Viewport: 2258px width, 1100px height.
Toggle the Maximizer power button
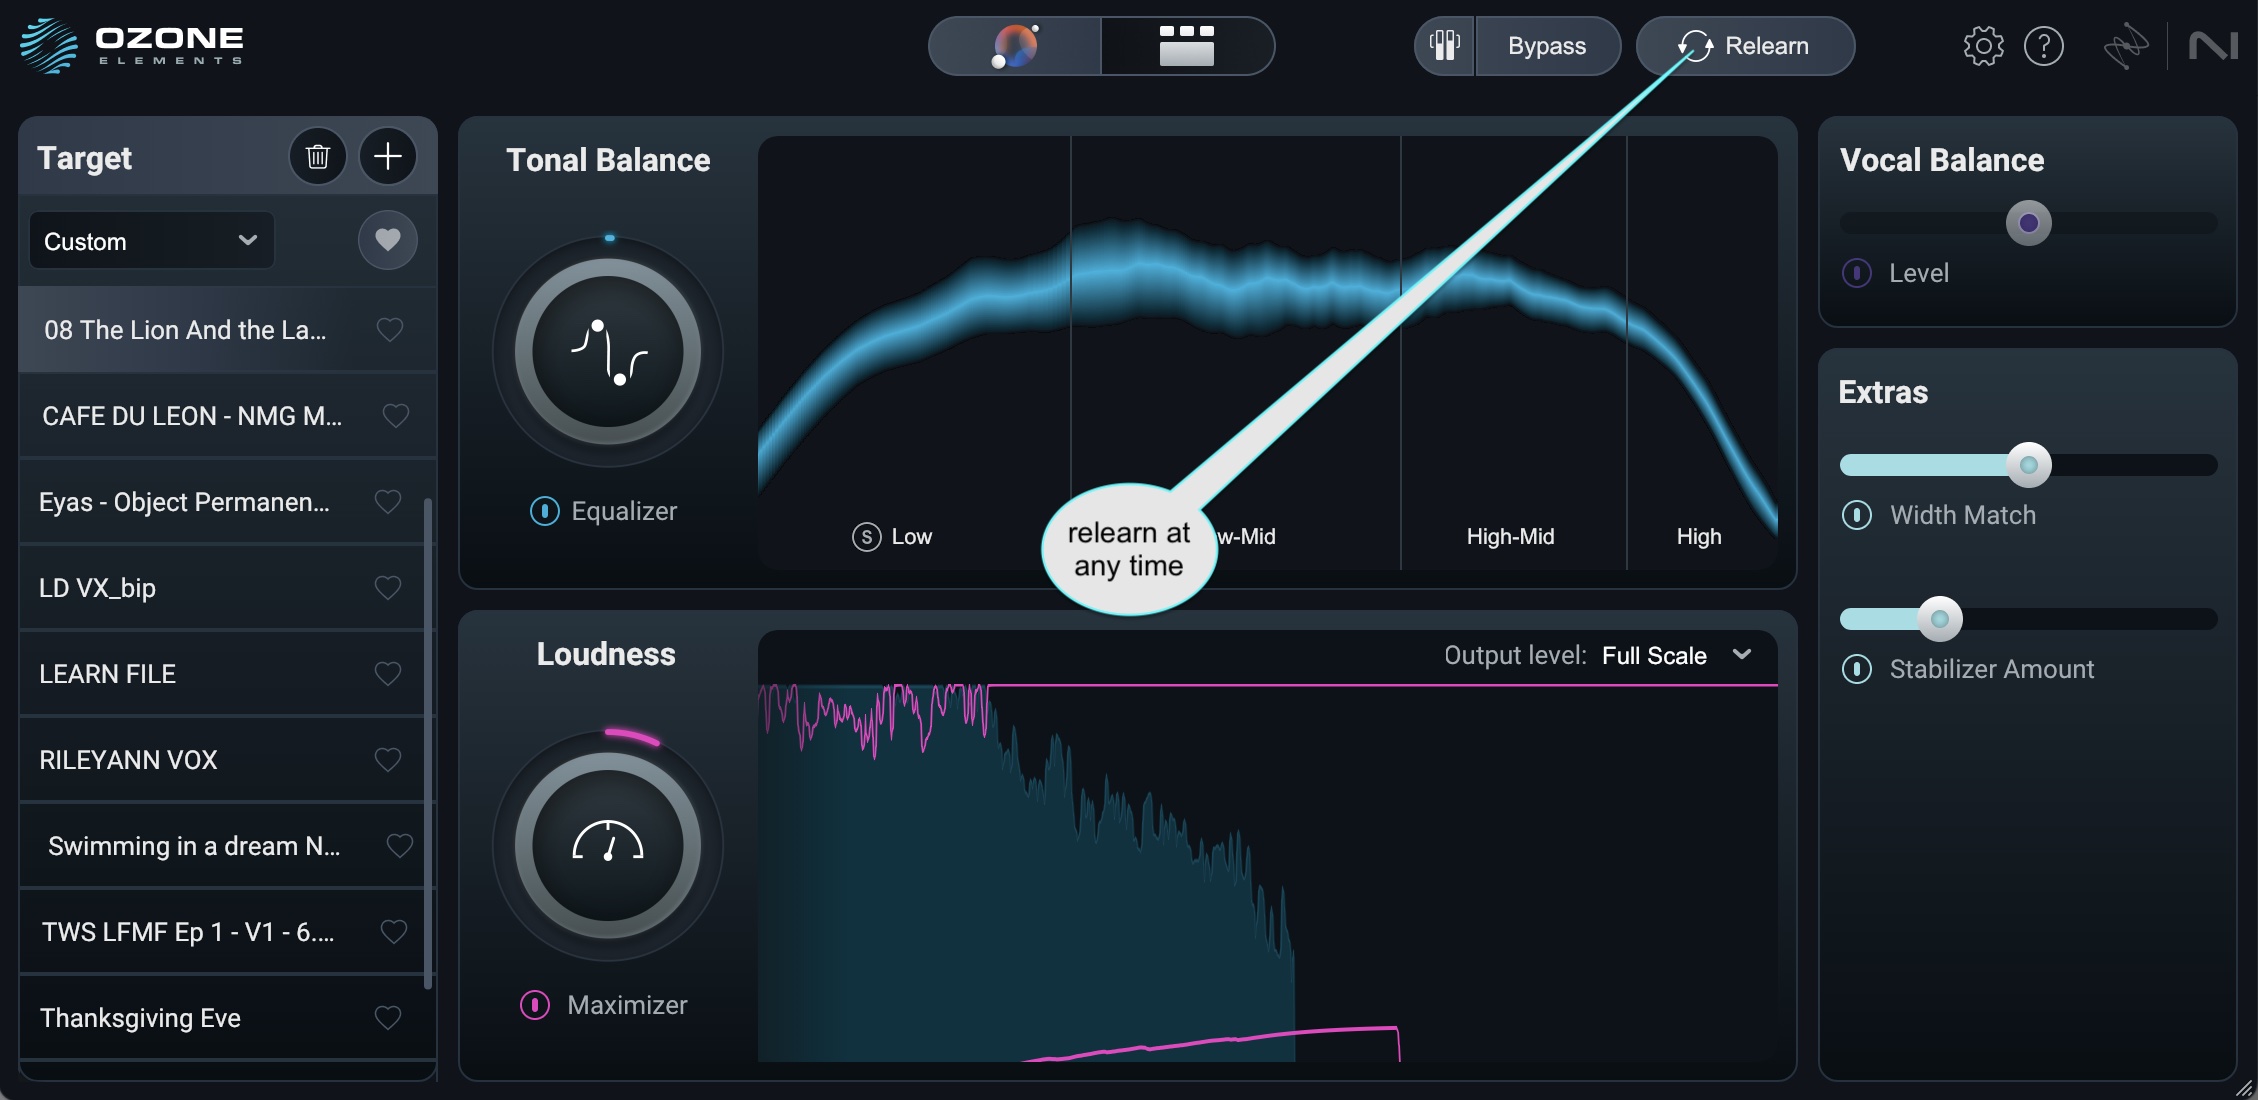click(535, 1005)
